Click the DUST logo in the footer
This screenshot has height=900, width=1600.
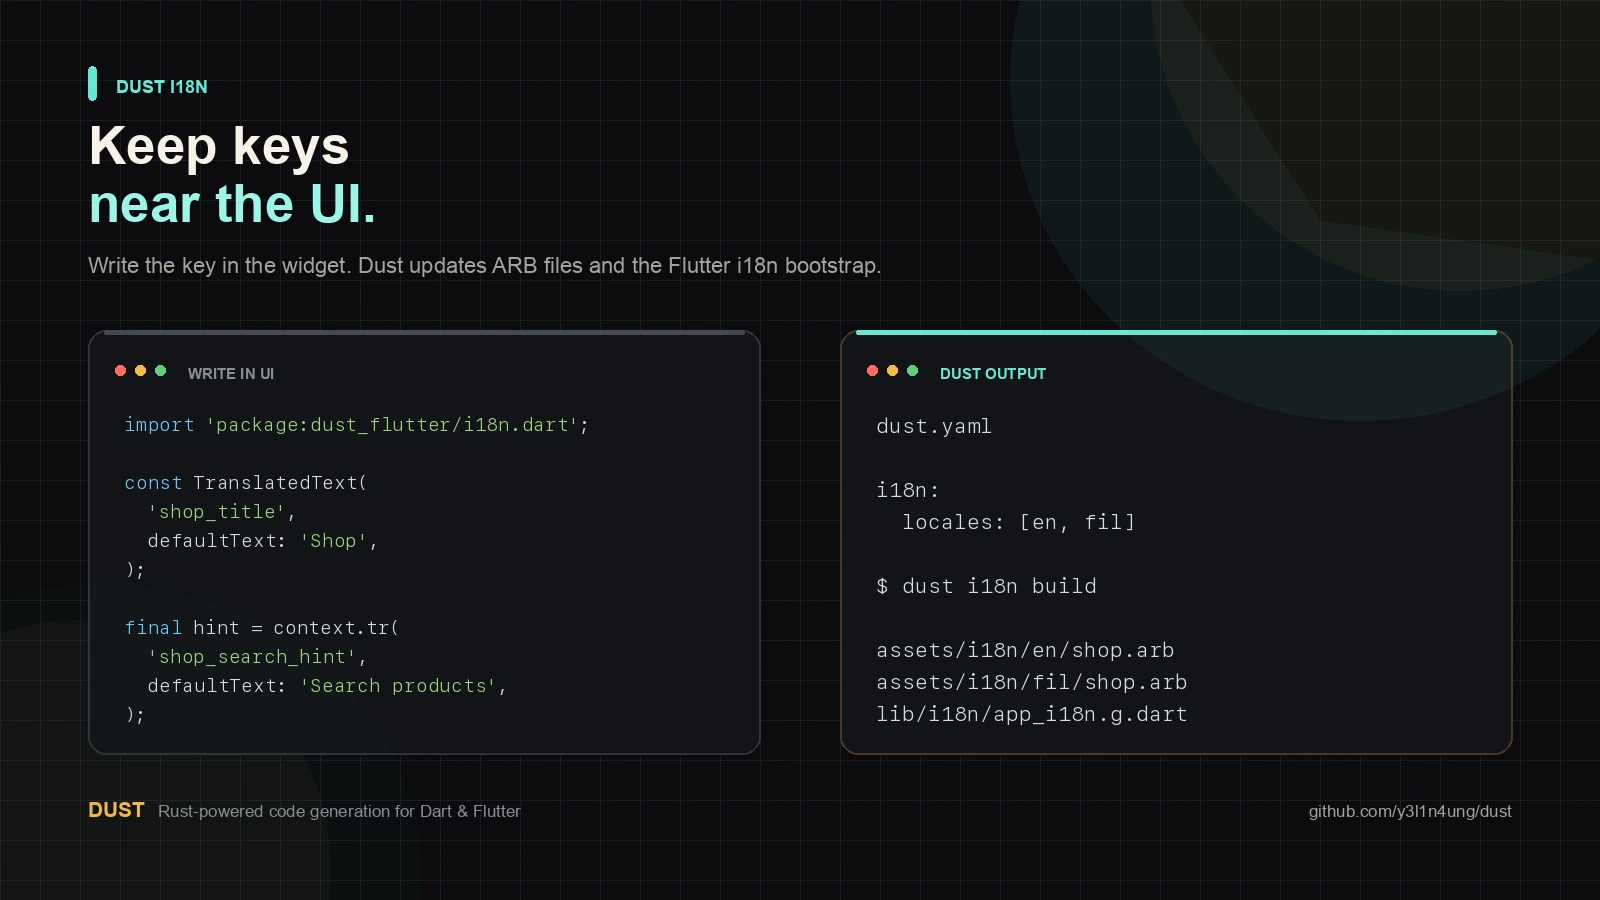tap(116, 810)
